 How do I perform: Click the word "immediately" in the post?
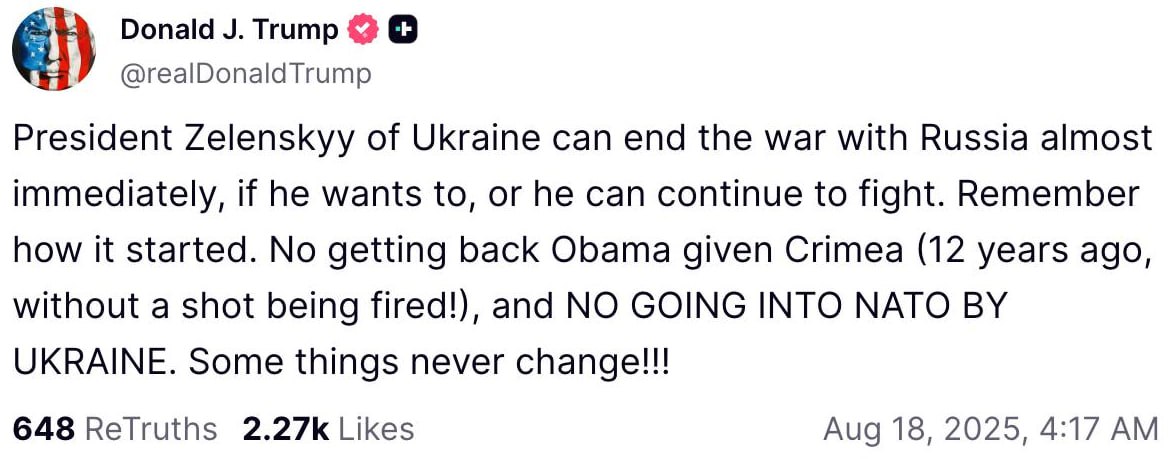coord(114,194)
